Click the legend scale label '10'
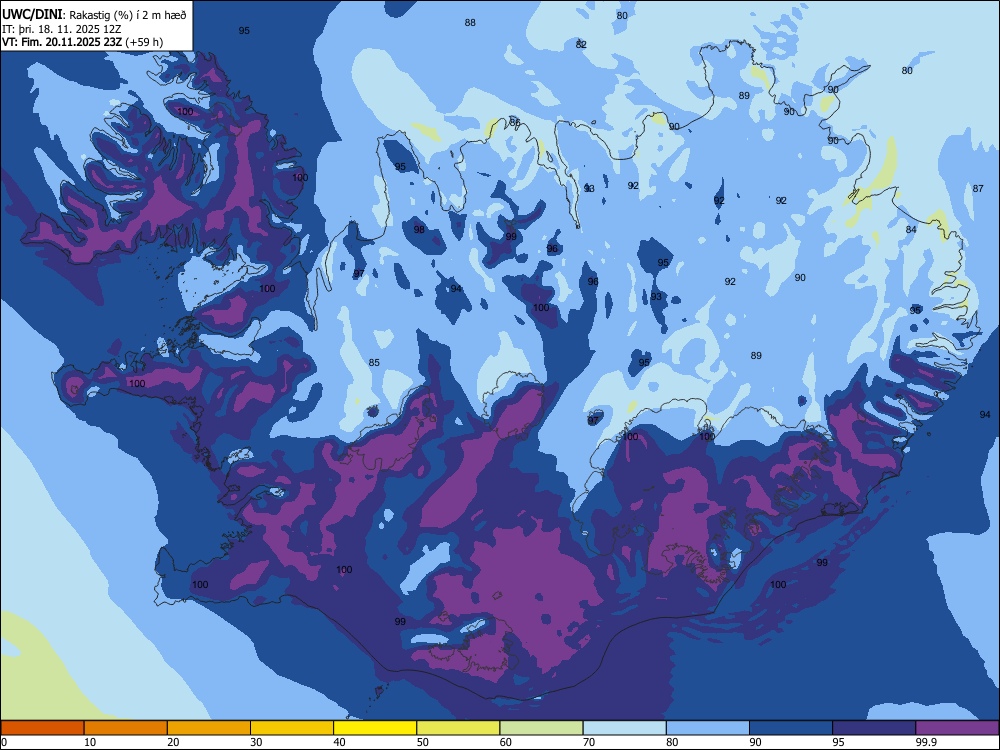The width and height of the screenshot is (1000, 750). 90,742
